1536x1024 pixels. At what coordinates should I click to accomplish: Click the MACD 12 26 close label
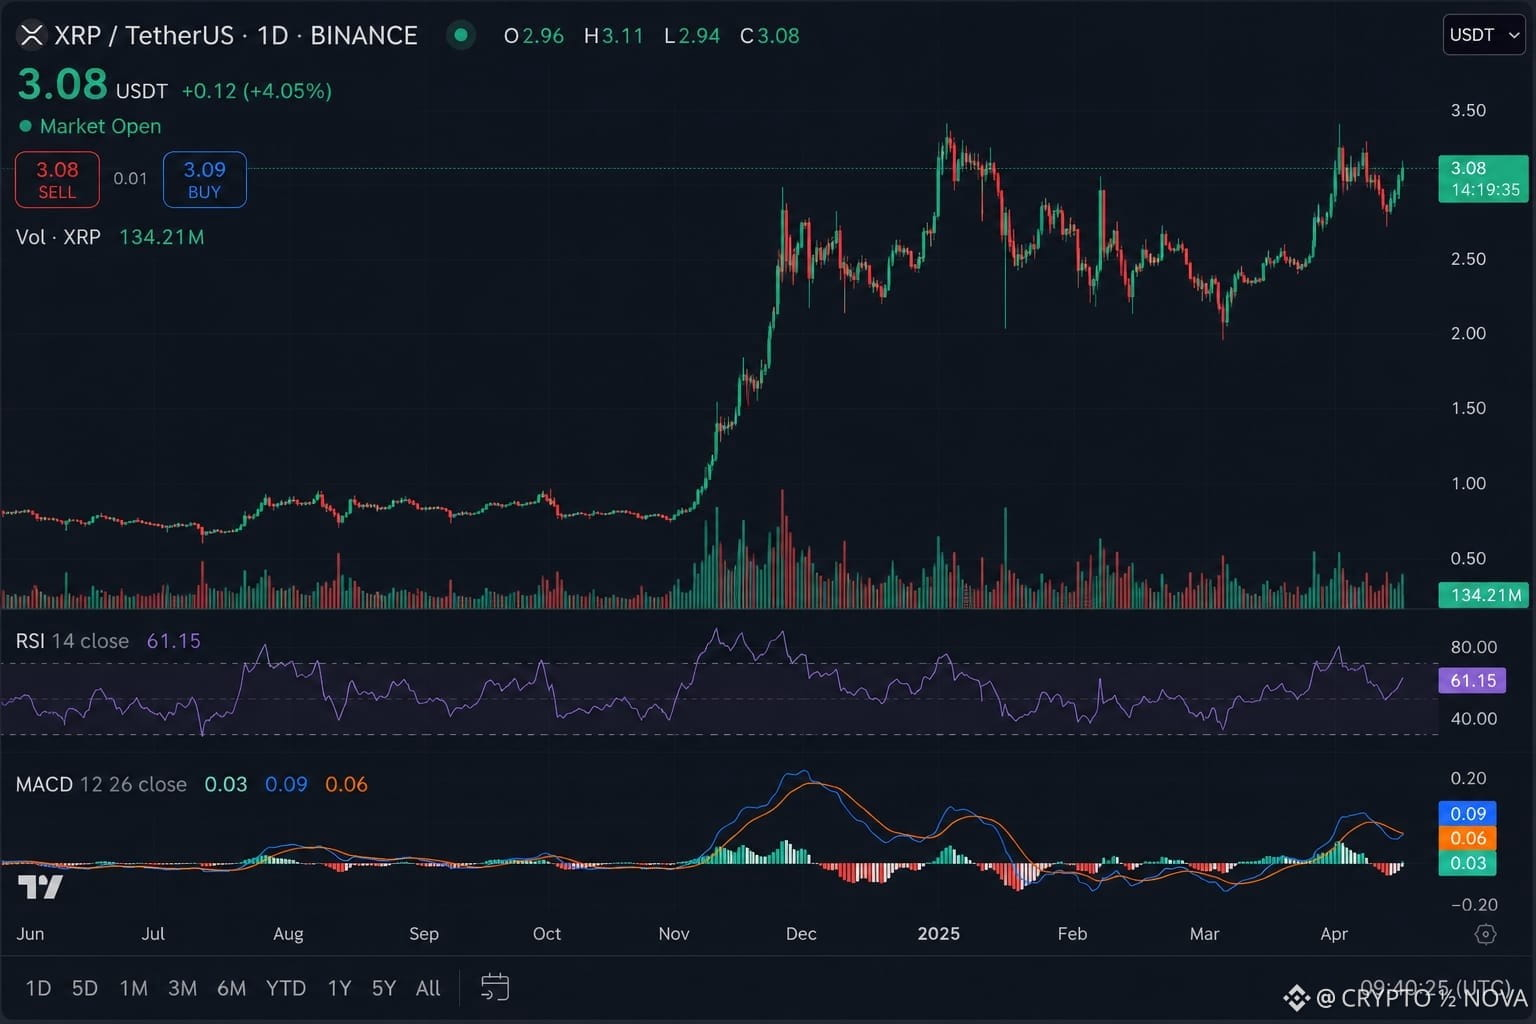101,784
